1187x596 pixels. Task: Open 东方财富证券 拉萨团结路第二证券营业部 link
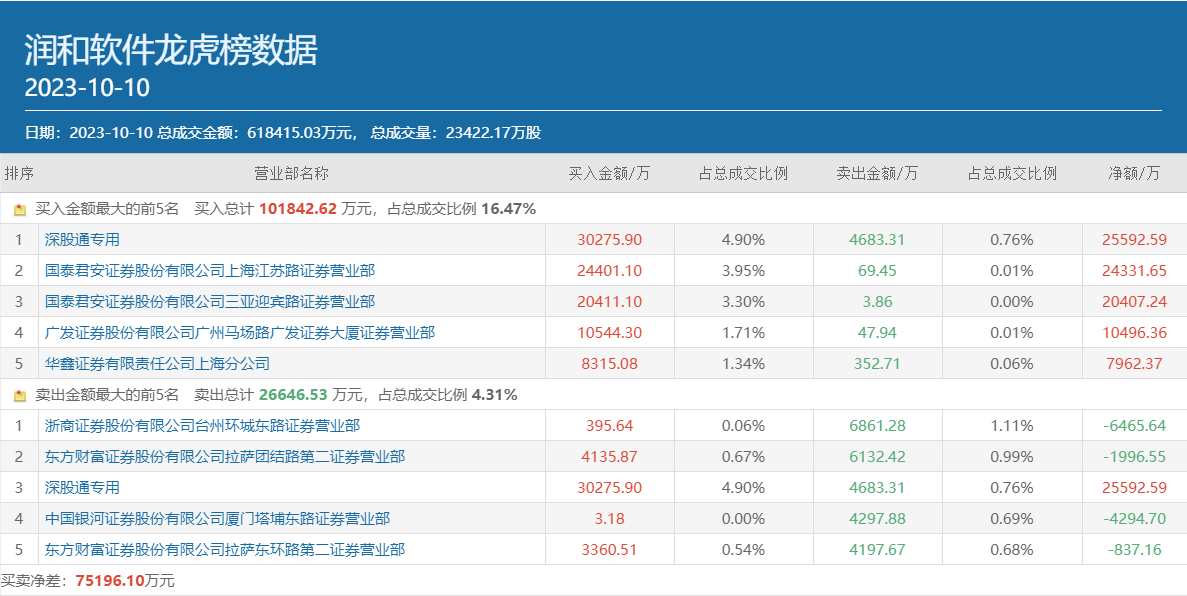pos(225,457)
